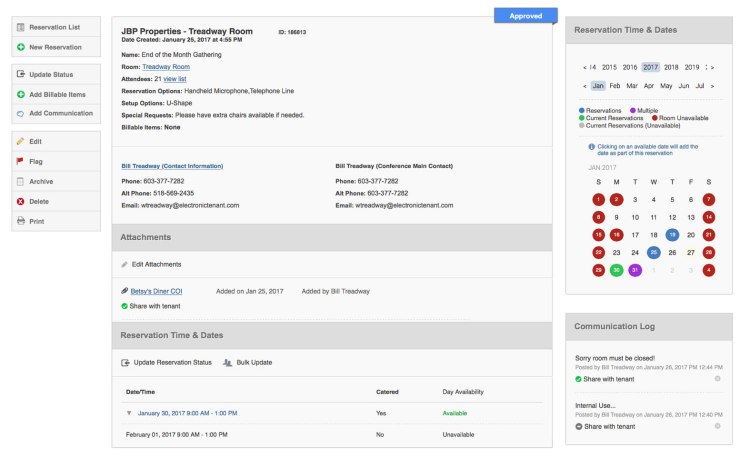Select the blue January 25 calendar date
Screen dimensions: 750x459
(653, 252)
